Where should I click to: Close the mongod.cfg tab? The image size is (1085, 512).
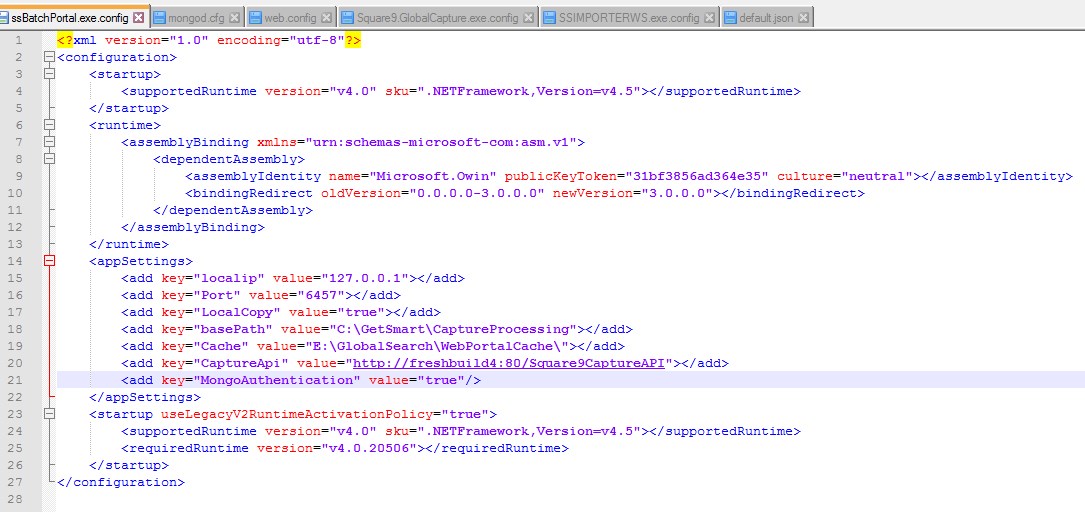pyautogui.click(x=234, y=18)
